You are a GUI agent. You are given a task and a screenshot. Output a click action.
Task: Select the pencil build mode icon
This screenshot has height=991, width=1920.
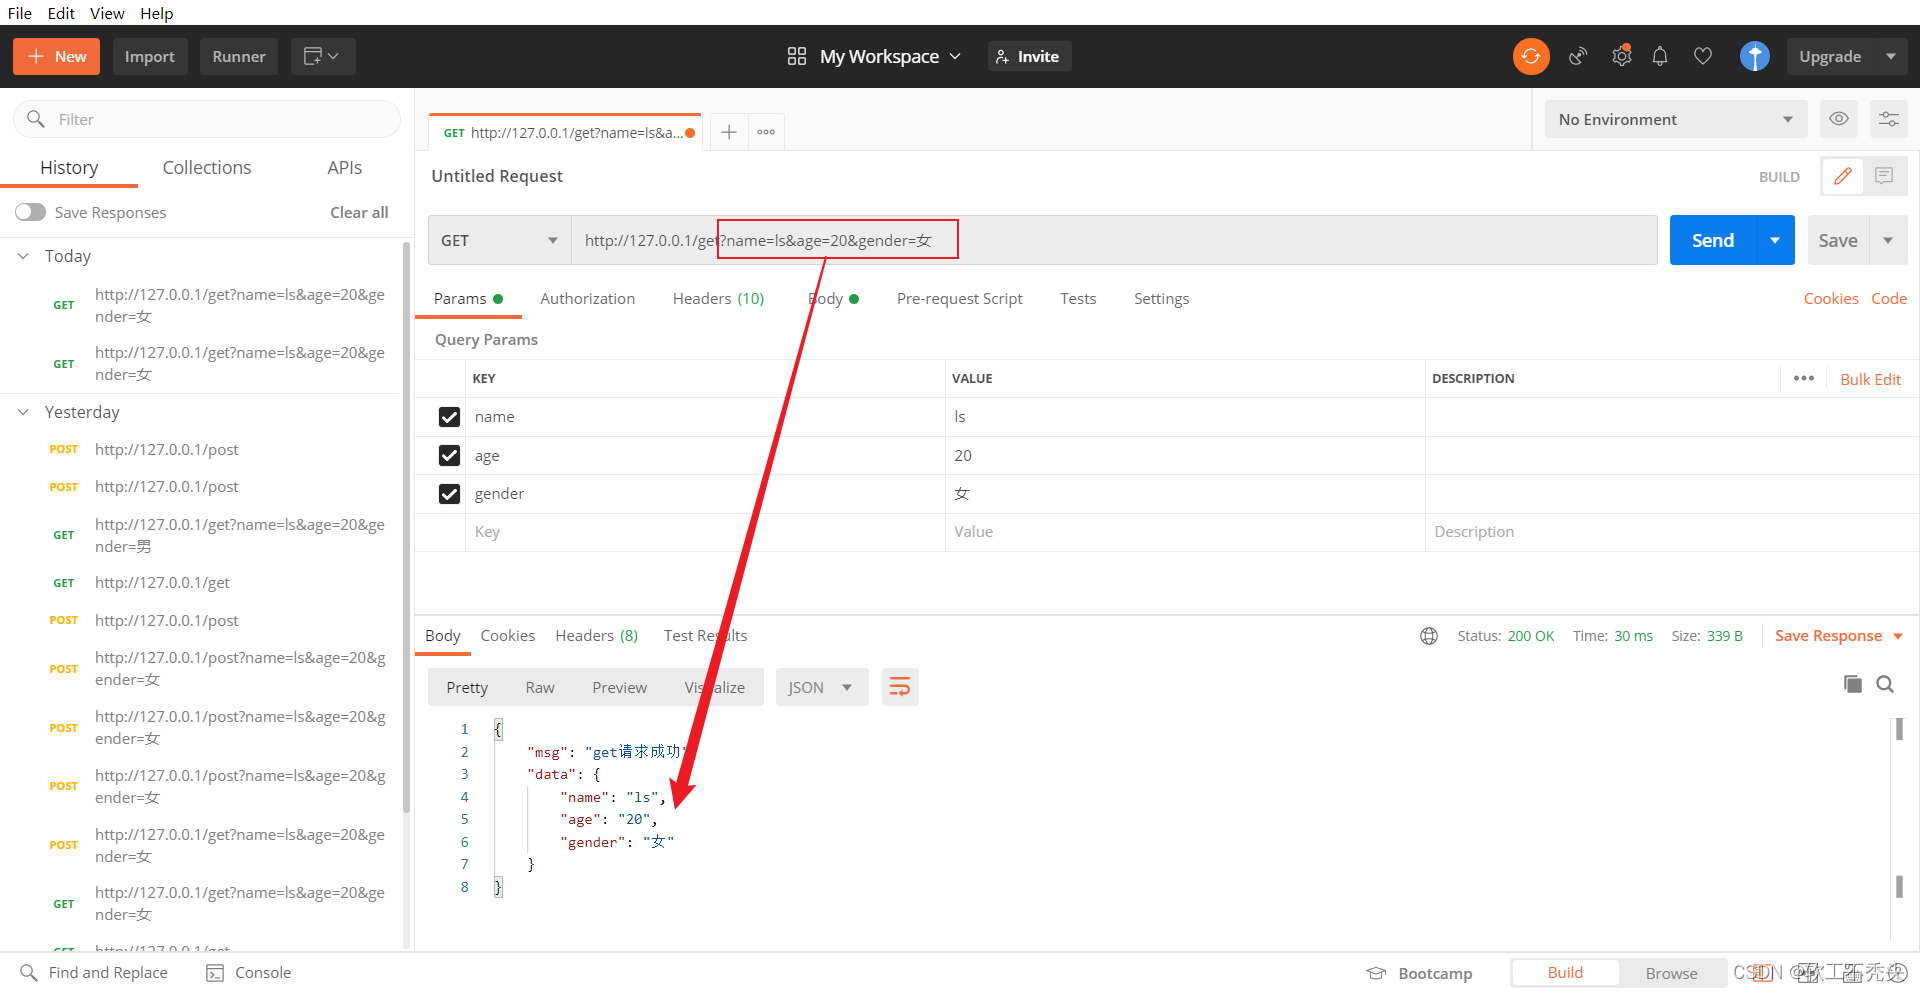click(x=1842, y=176)
